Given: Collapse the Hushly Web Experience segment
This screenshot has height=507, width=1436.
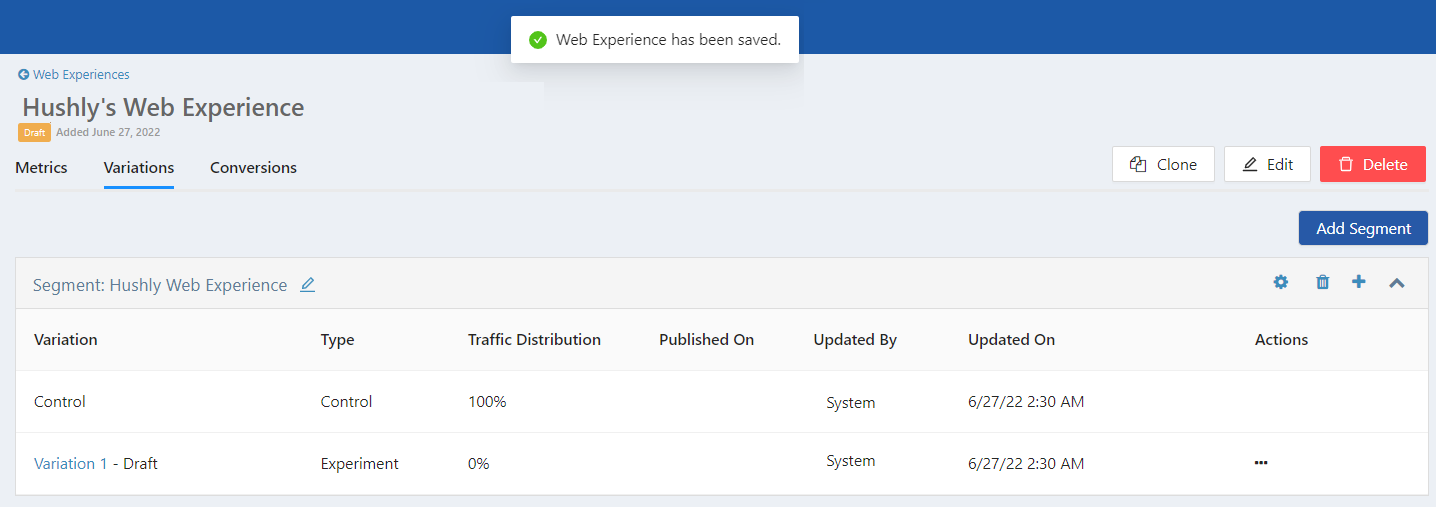Looking at the screenshot, I should tap(1397, 283).
